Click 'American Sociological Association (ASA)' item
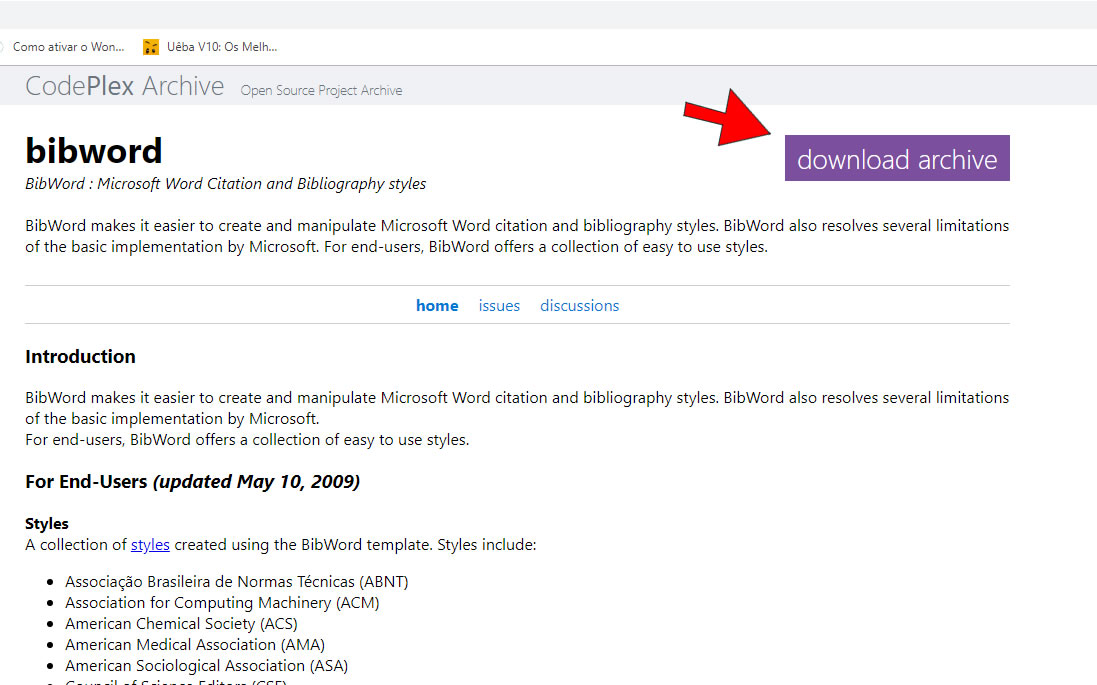The height and width of the screenshot is (685, 1097). coord(206,665)
